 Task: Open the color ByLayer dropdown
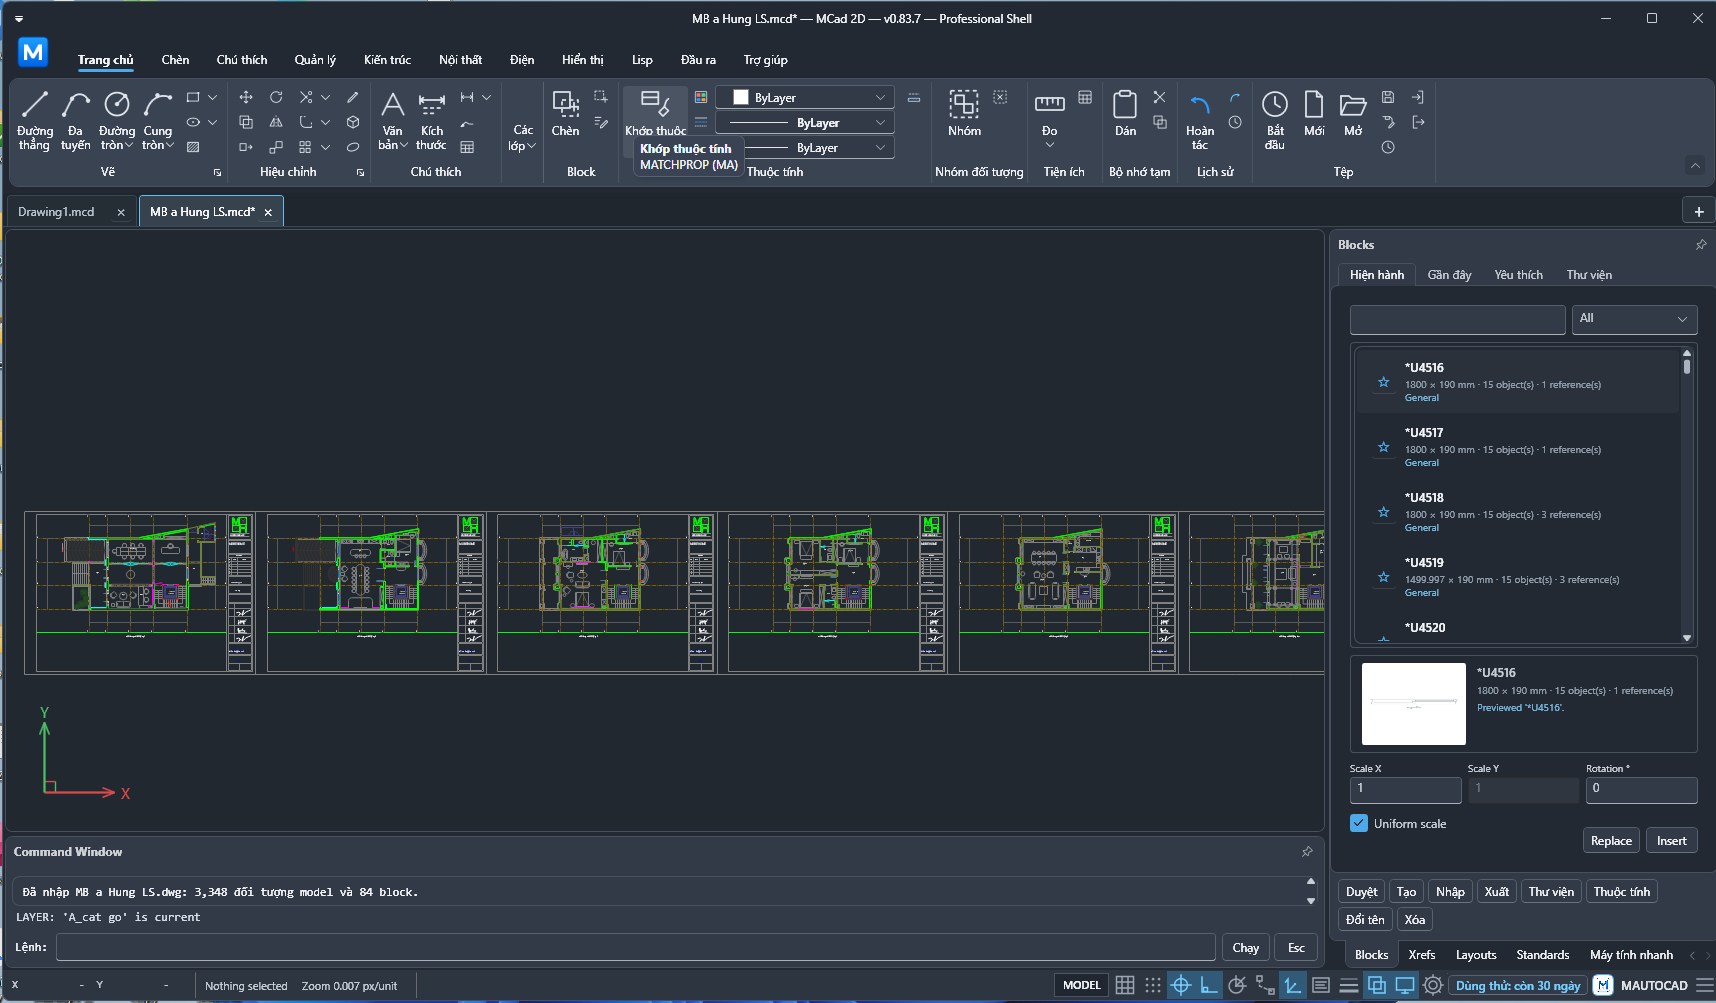tap(805, 97)
